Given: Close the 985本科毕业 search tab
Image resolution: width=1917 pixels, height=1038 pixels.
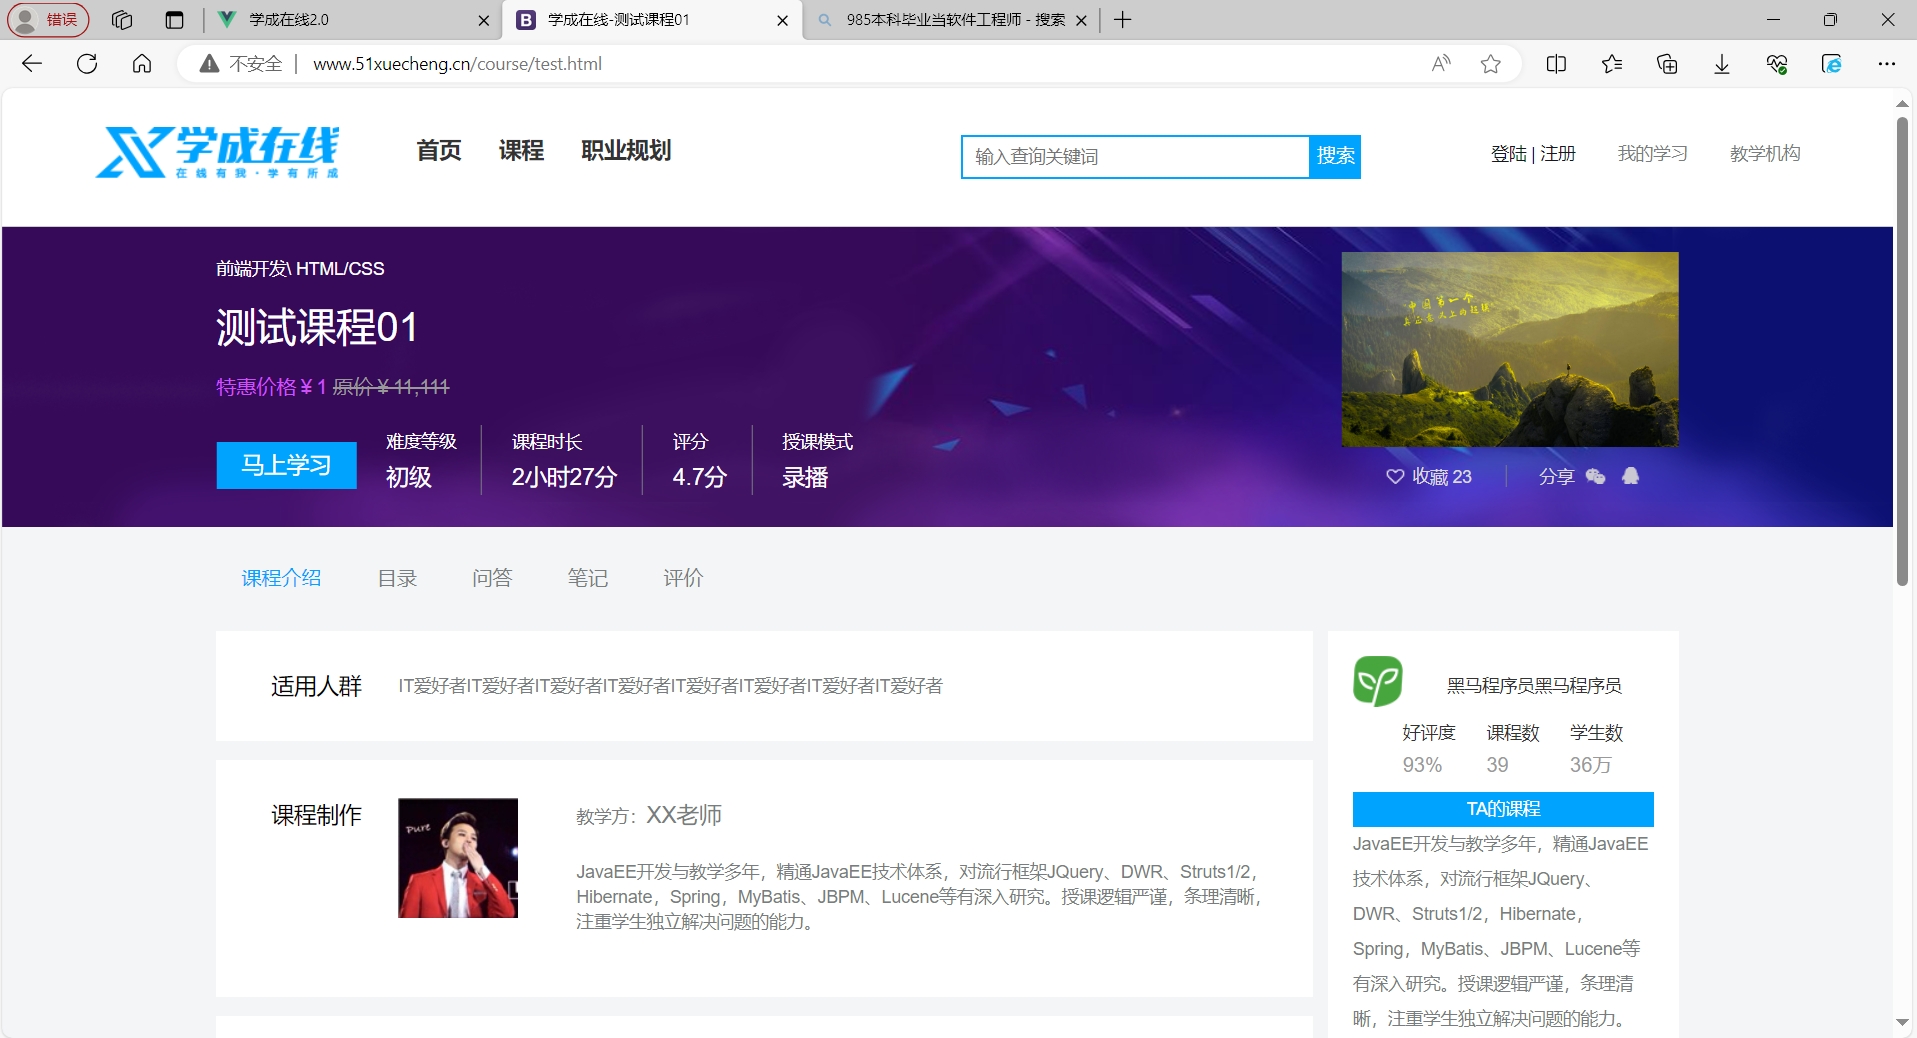Looking at the screenshot, I should coord(1081,20).
